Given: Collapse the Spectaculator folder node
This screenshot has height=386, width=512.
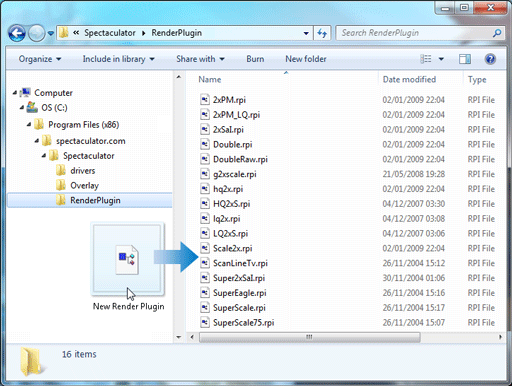Looking at the screenshot, I should pos(44,156).
